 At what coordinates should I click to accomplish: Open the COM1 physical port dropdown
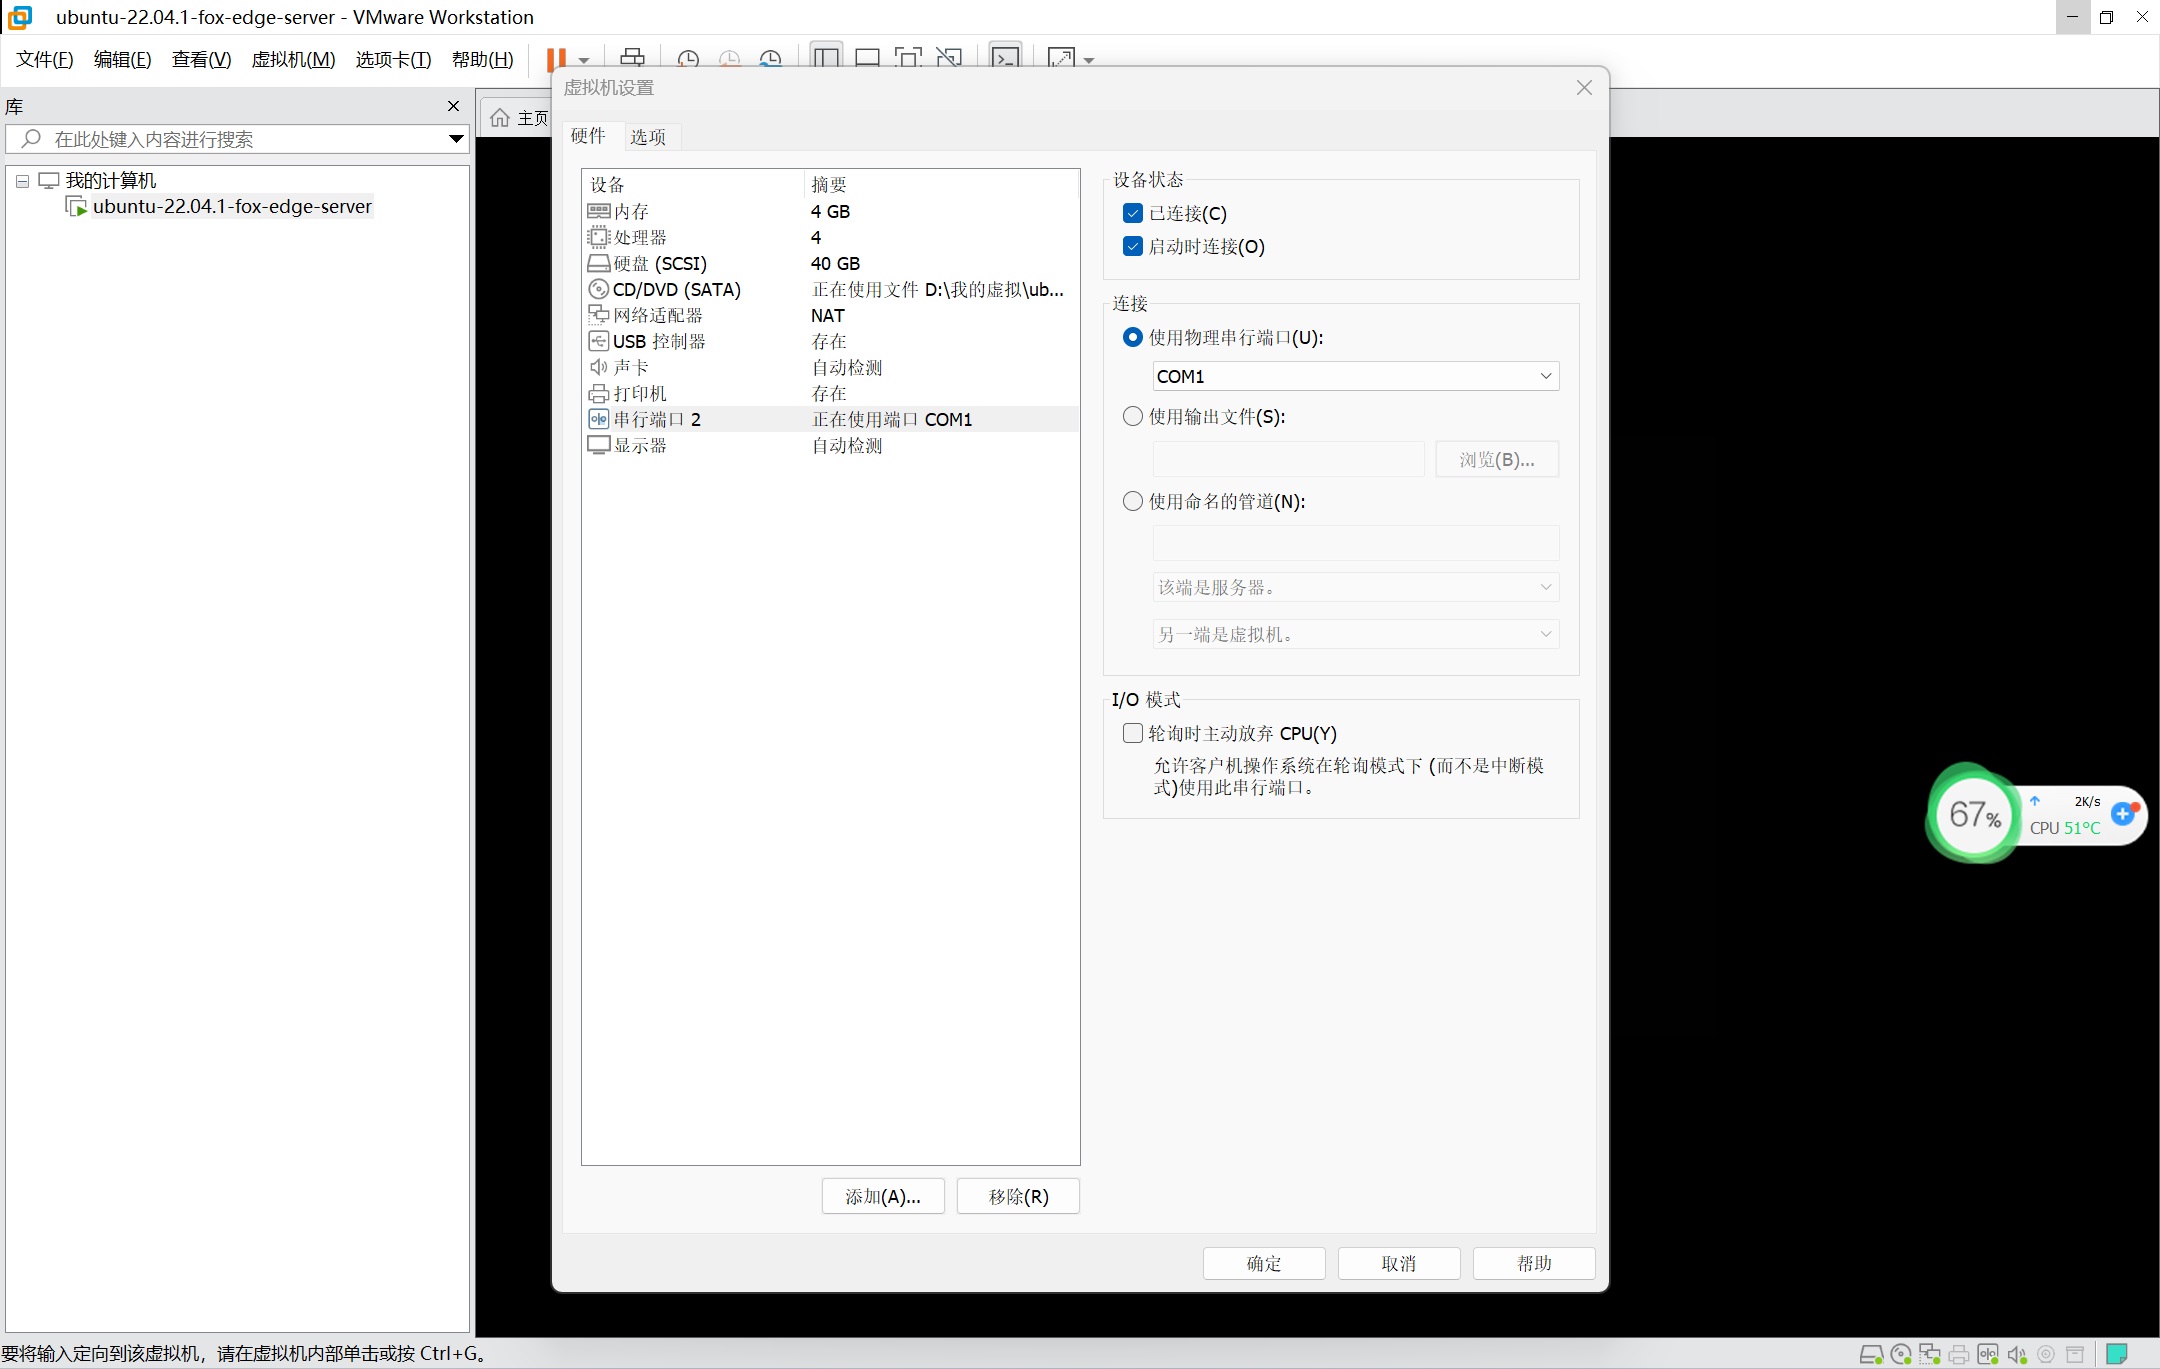click(x=1355, y=376)
